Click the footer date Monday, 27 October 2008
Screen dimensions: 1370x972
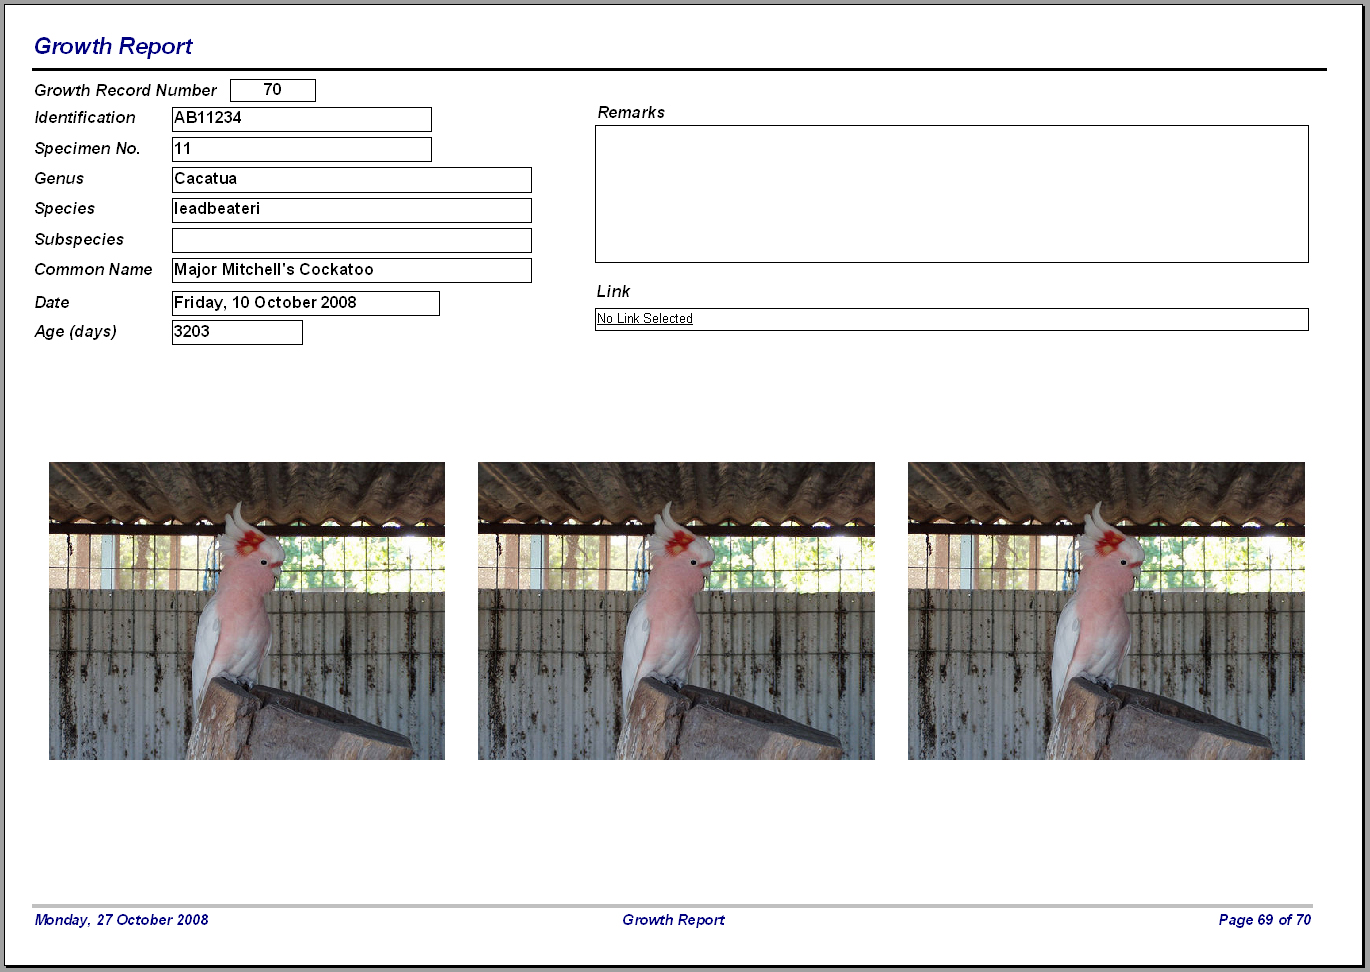pos(121,920)
